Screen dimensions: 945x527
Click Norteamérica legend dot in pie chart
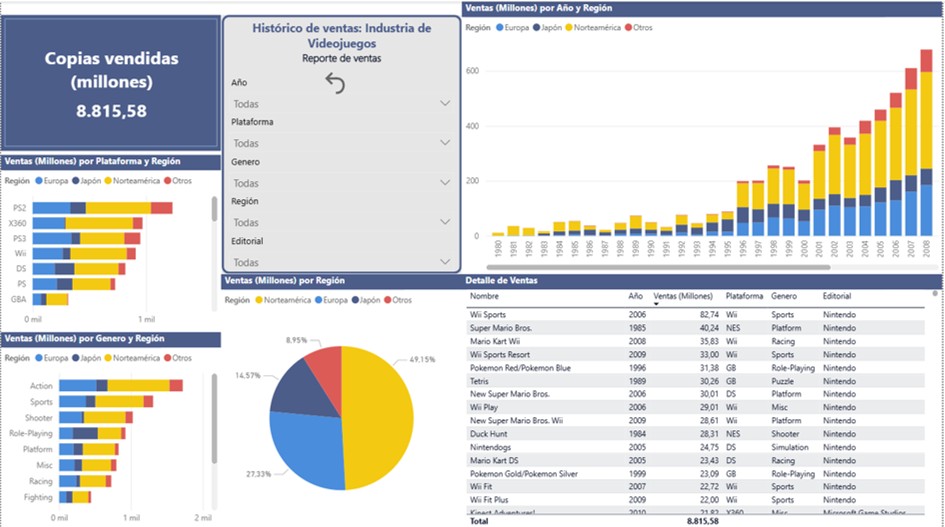point(260,300)
